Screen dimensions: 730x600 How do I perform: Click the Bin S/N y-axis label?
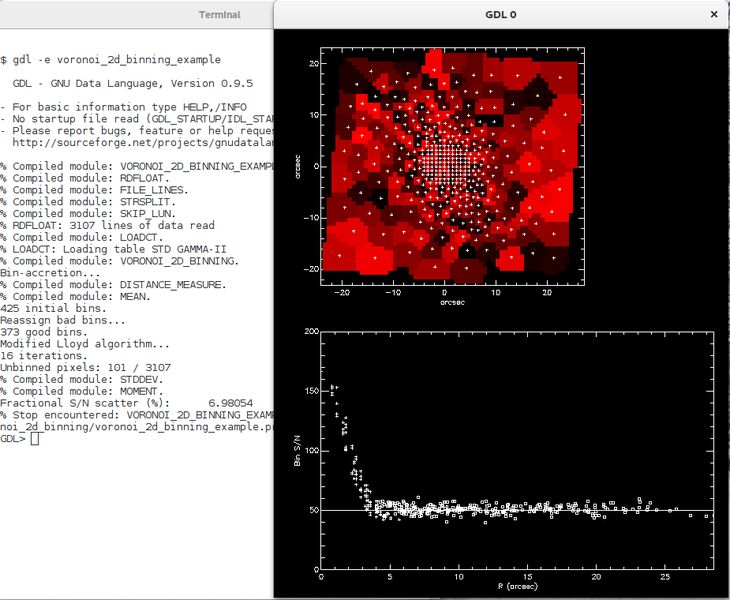pos(297,451)
